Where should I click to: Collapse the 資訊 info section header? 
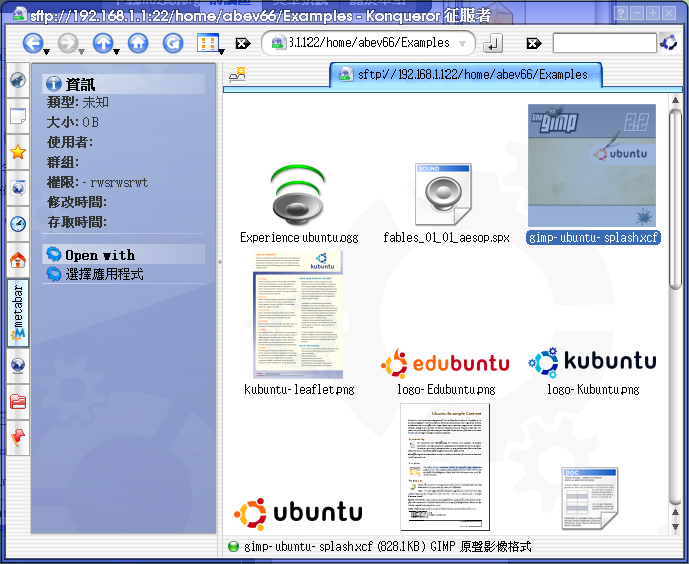click(123, 84)
